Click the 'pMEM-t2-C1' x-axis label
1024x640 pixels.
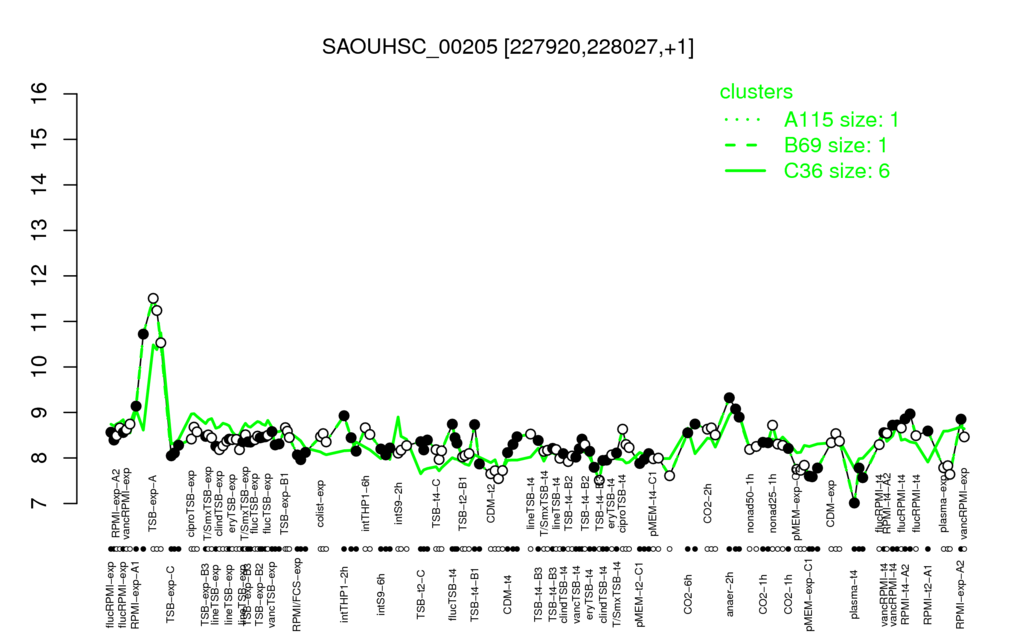[x=640, y=595]
